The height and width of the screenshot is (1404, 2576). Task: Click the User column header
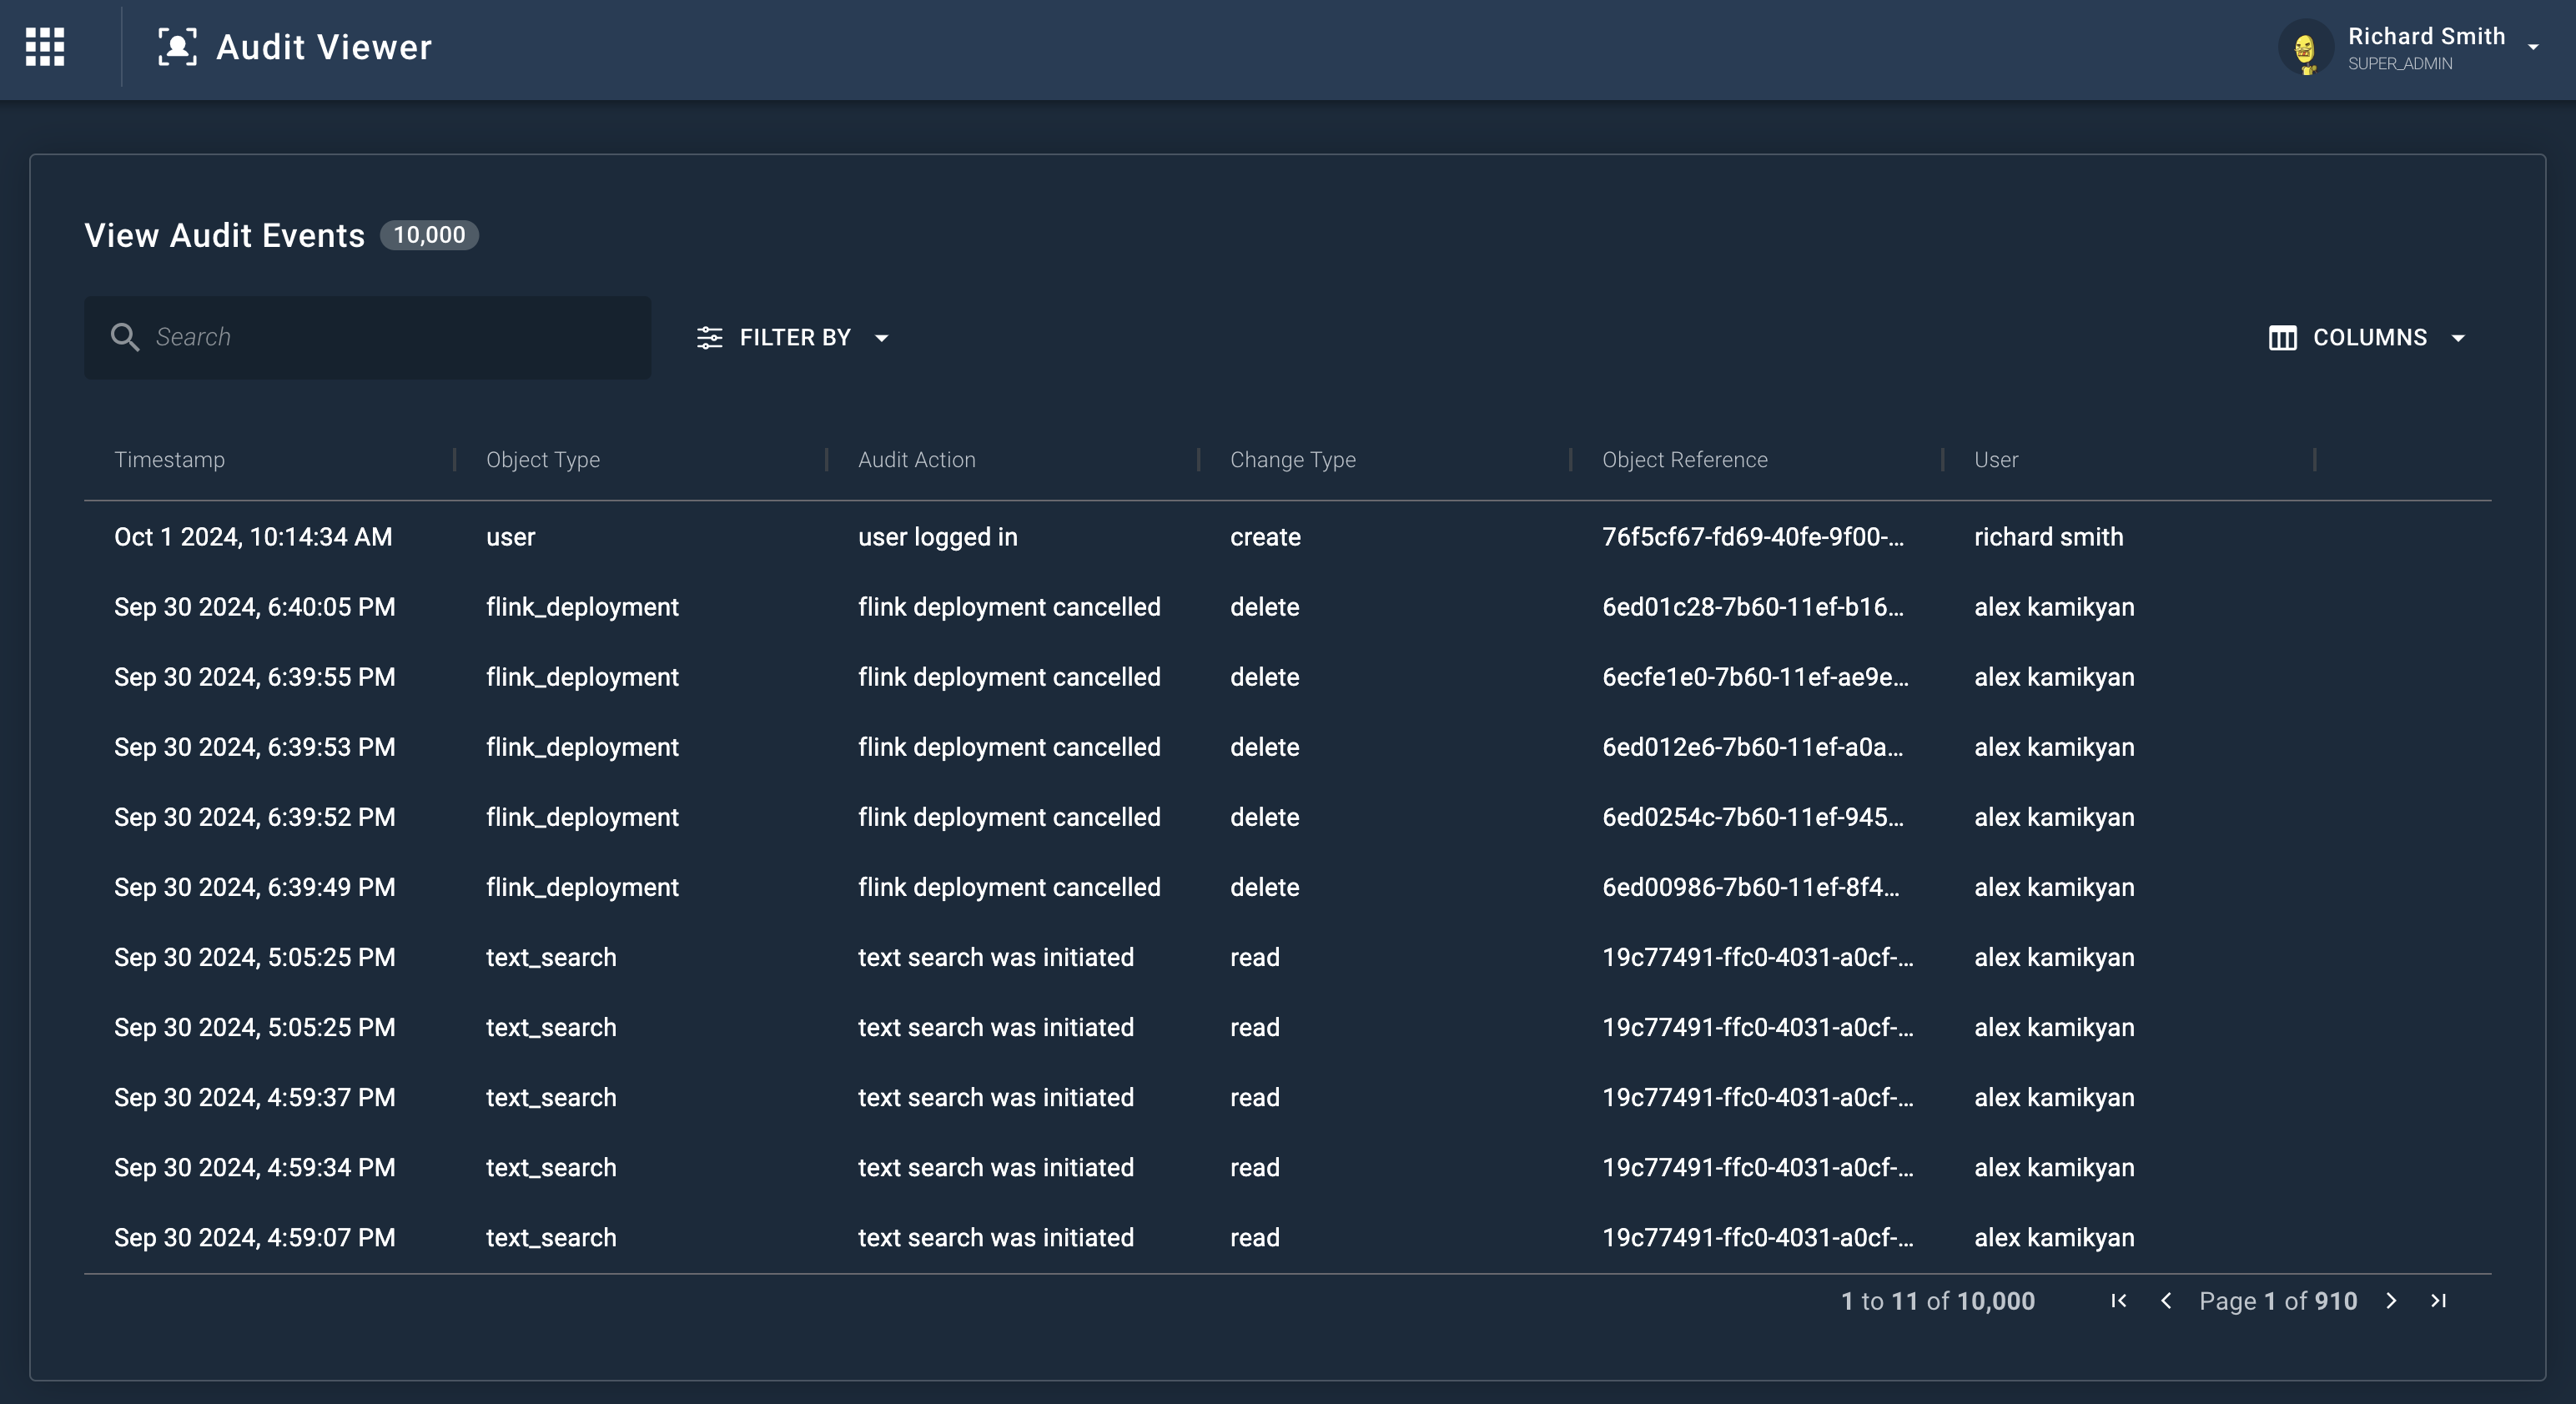(x=1996, y=460)
